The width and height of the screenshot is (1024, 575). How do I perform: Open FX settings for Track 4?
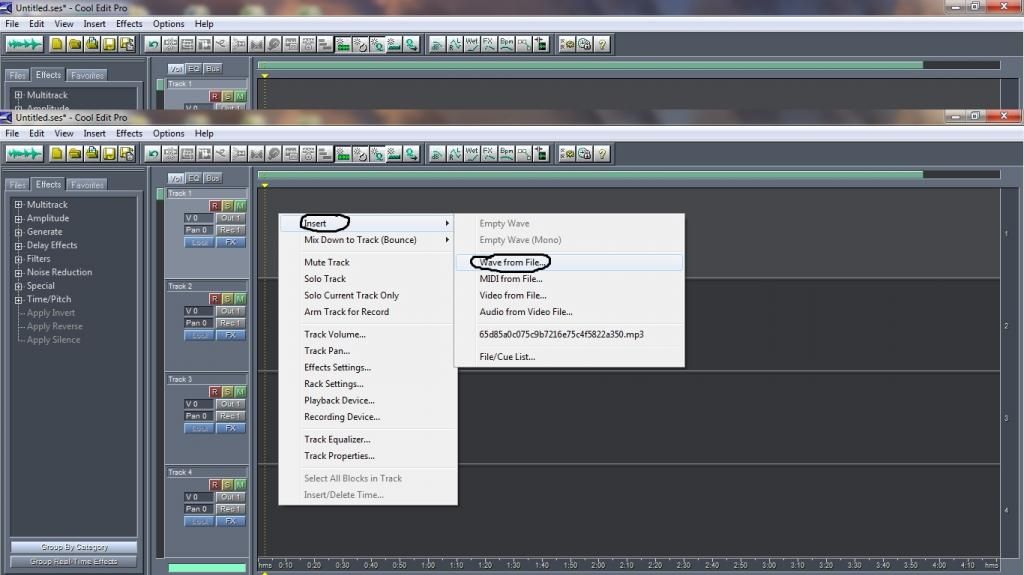(x=230, y=521)
